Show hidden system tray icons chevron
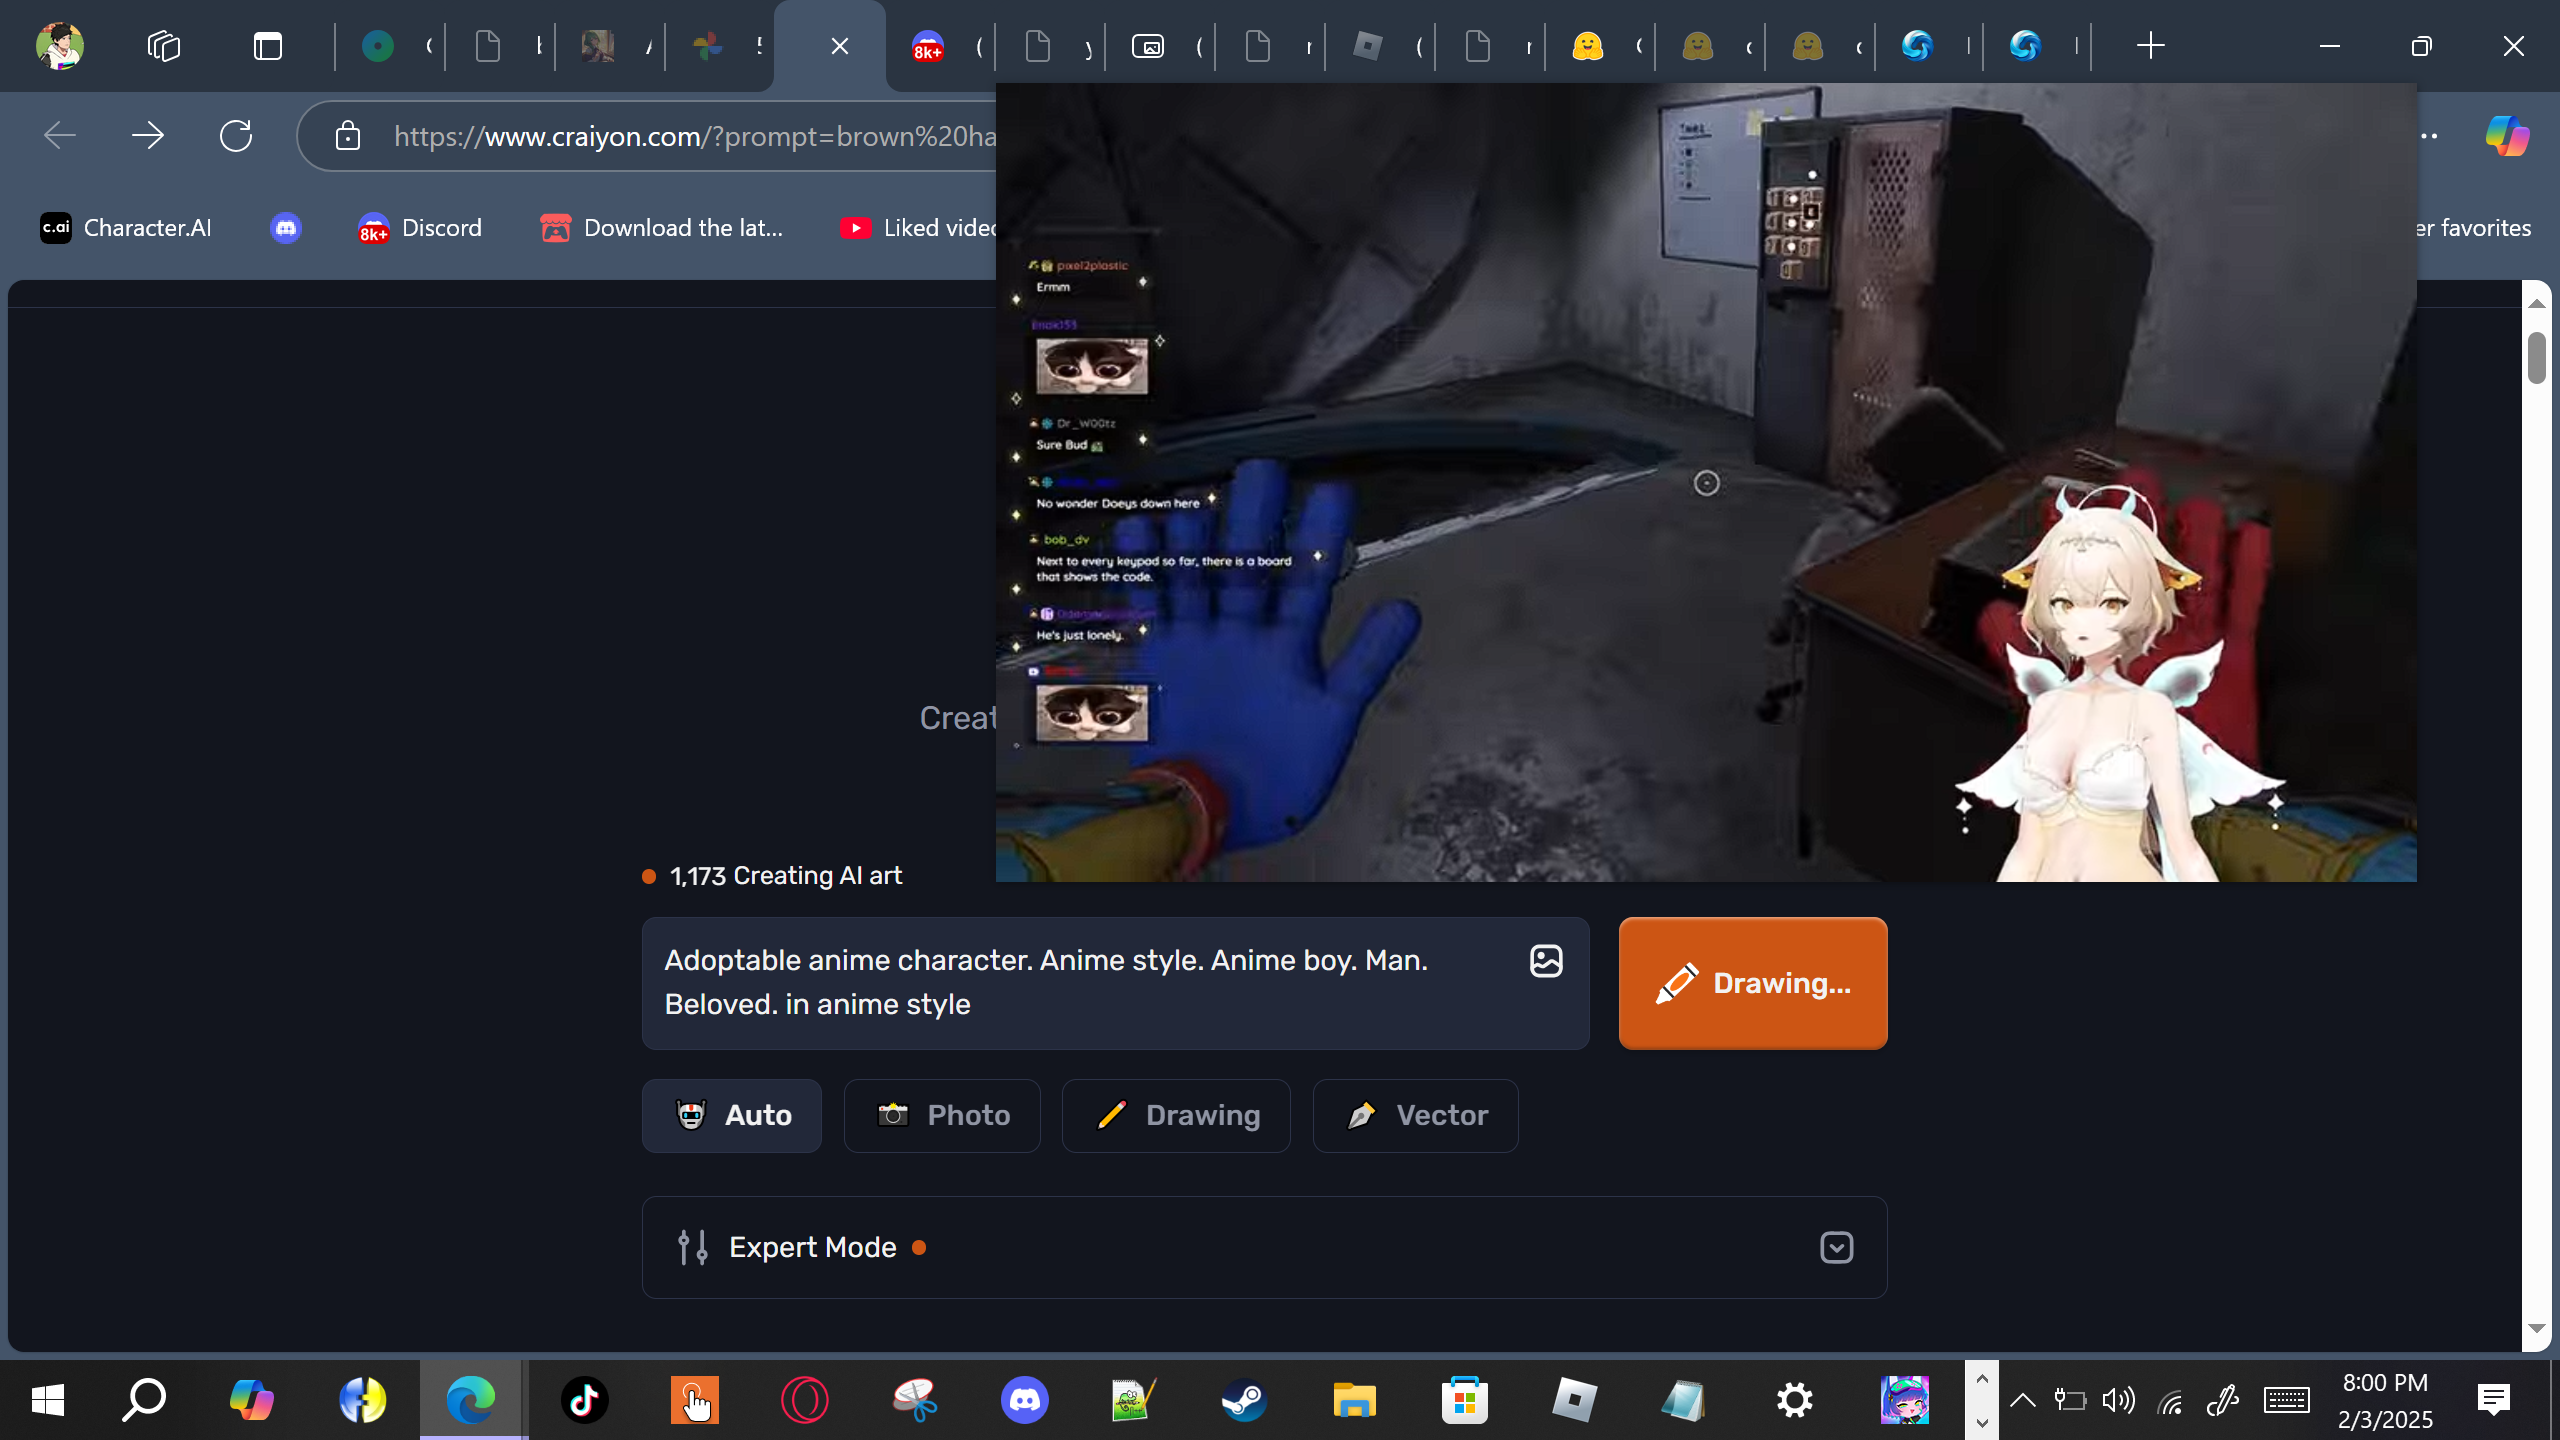2560x1440 pixels. 2022,1400
